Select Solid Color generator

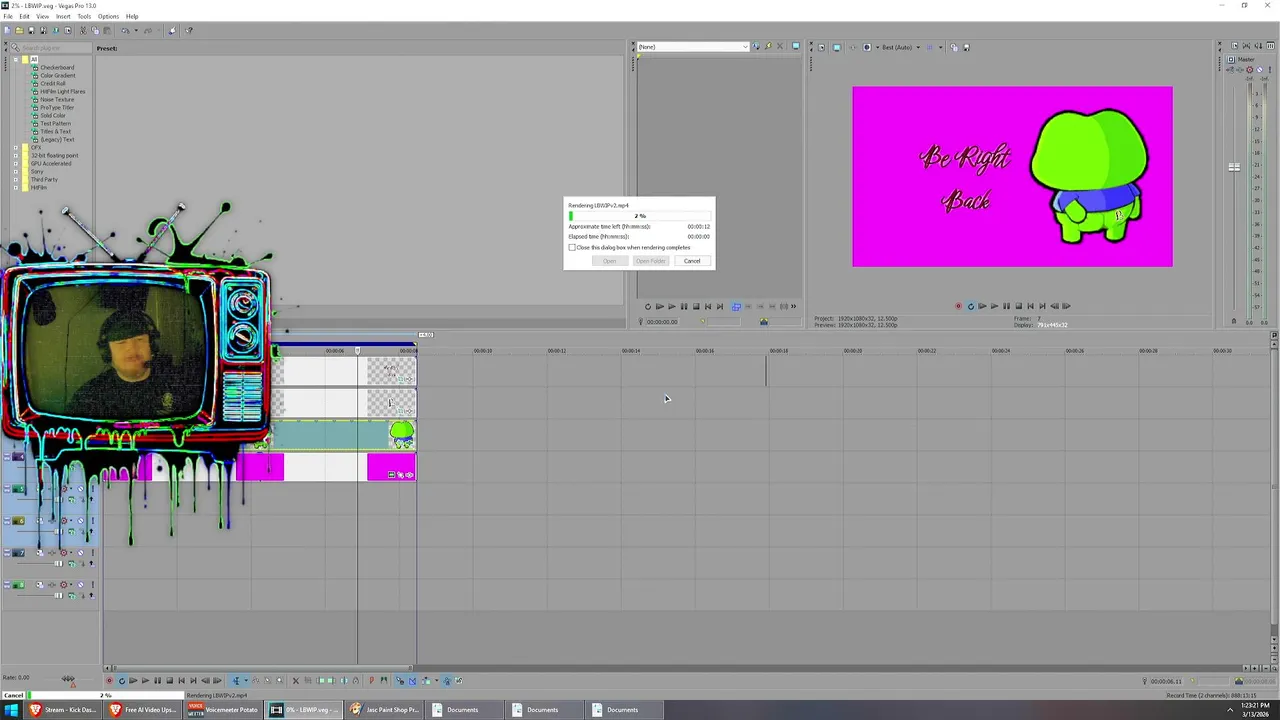tap(53, 115)
